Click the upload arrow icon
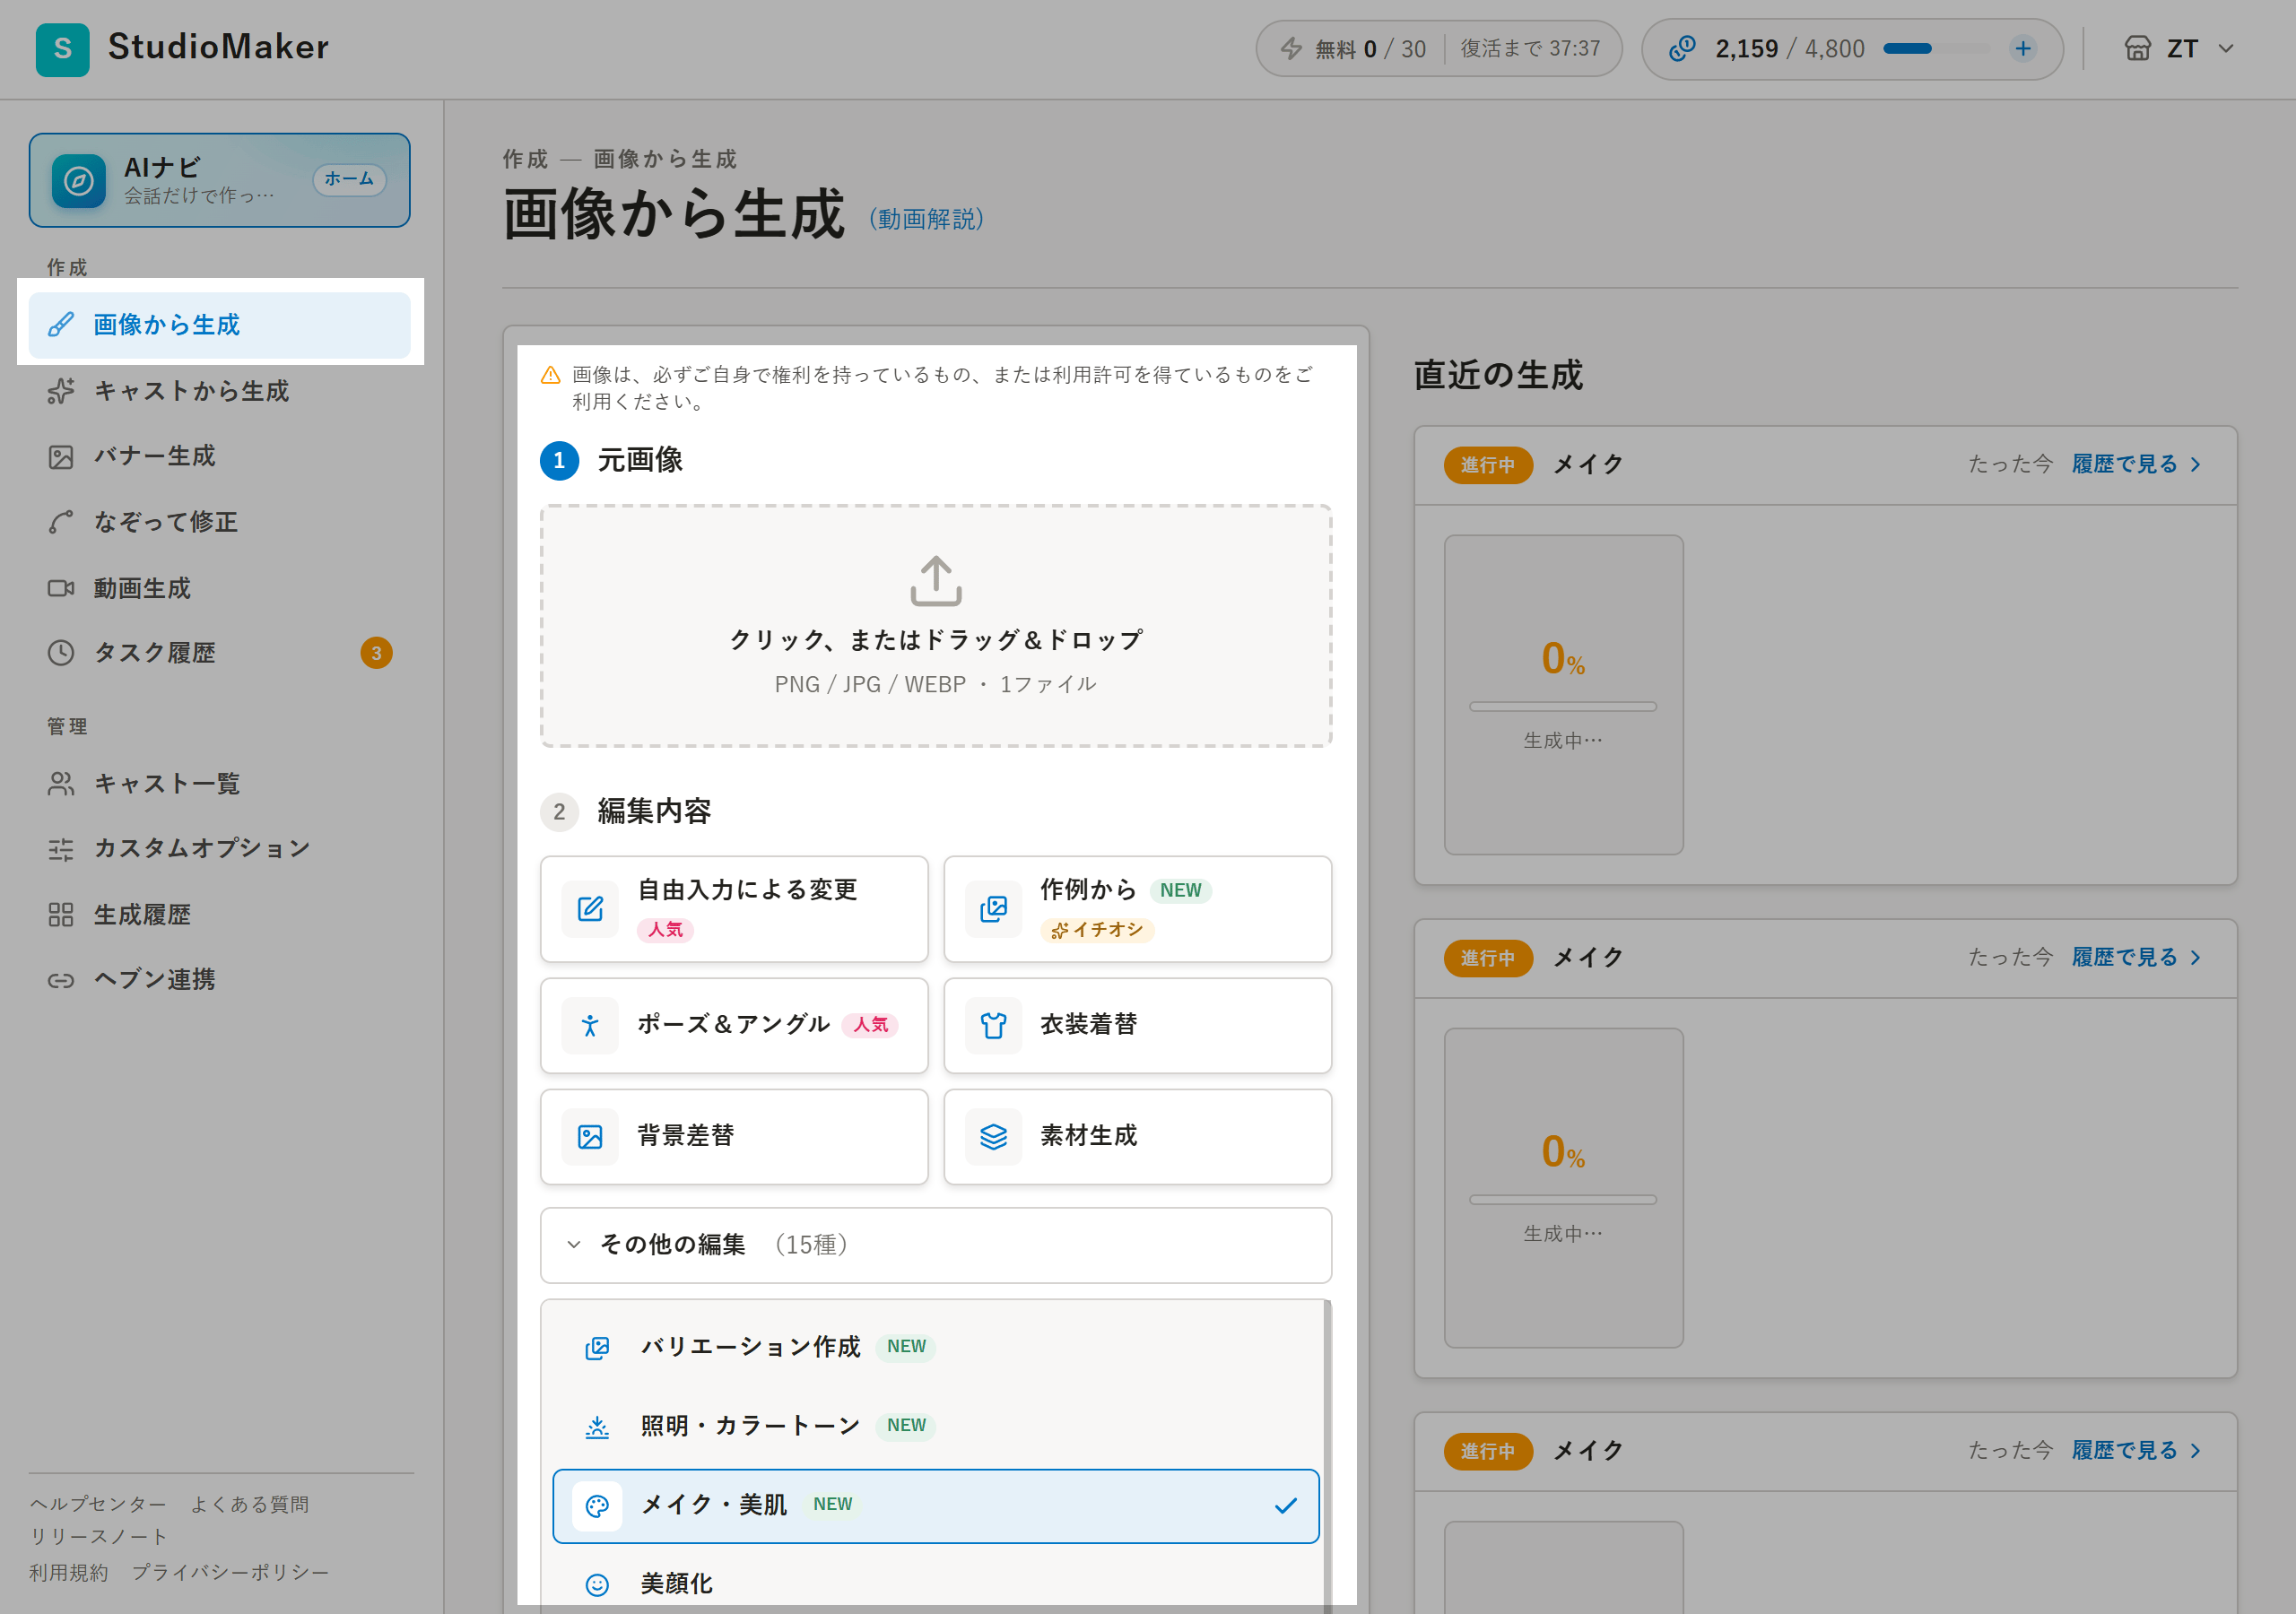Screen dimensions: 2296x1614 tap(936, 581)
